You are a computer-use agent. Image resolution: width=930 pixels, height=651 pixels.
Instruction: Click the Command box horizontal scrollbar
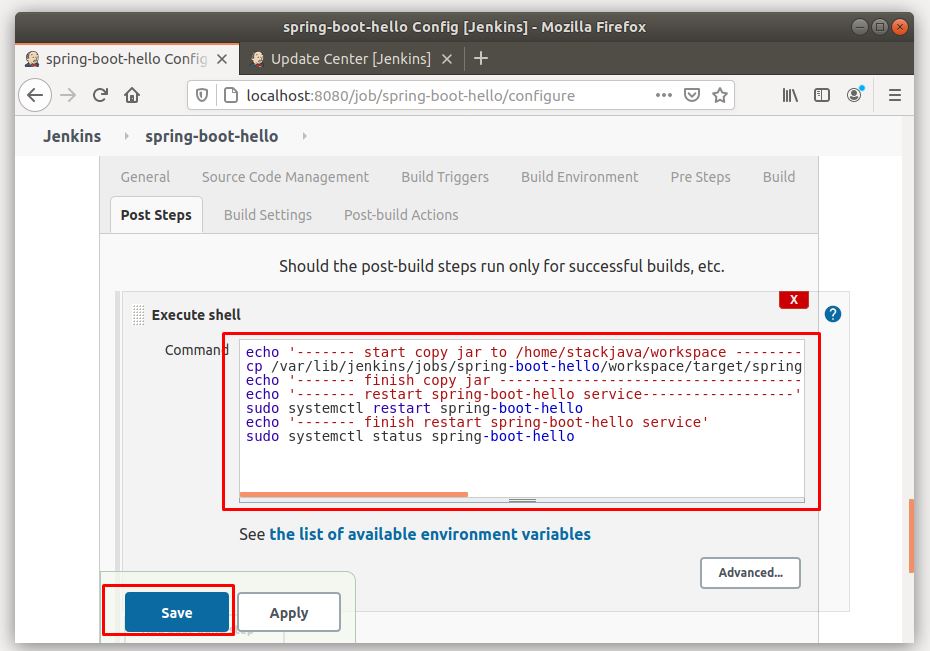coord(353,494)
